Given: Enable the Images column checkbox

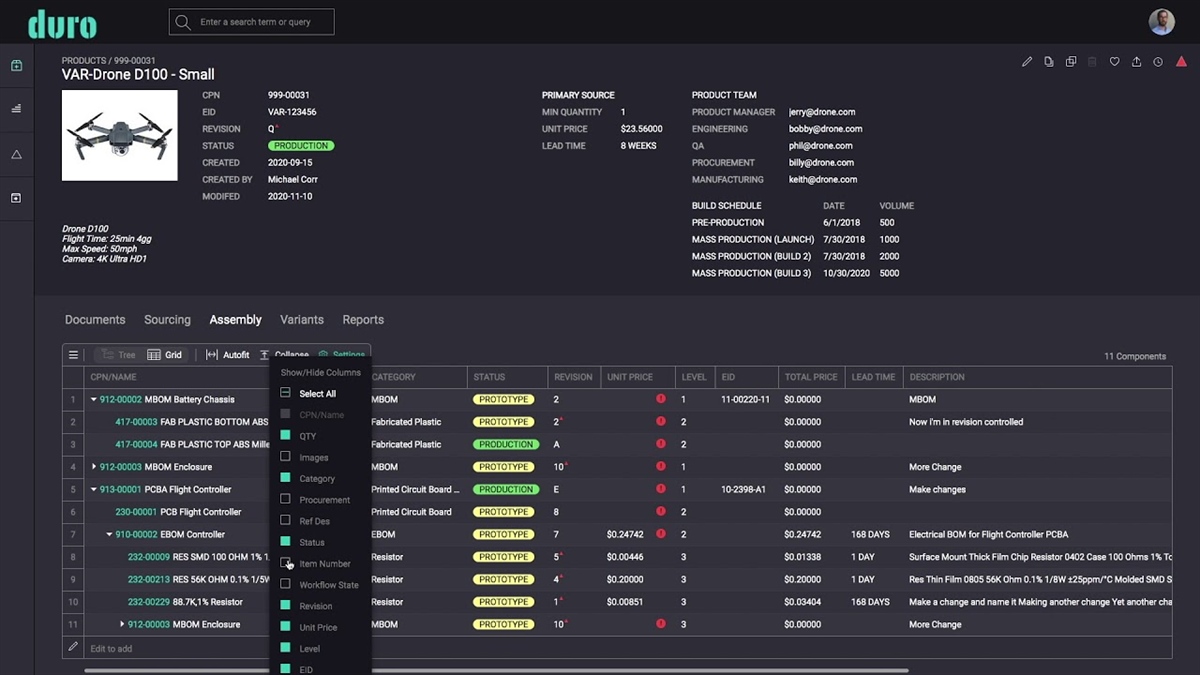Looking at the screenshot, I should point(285,457).
